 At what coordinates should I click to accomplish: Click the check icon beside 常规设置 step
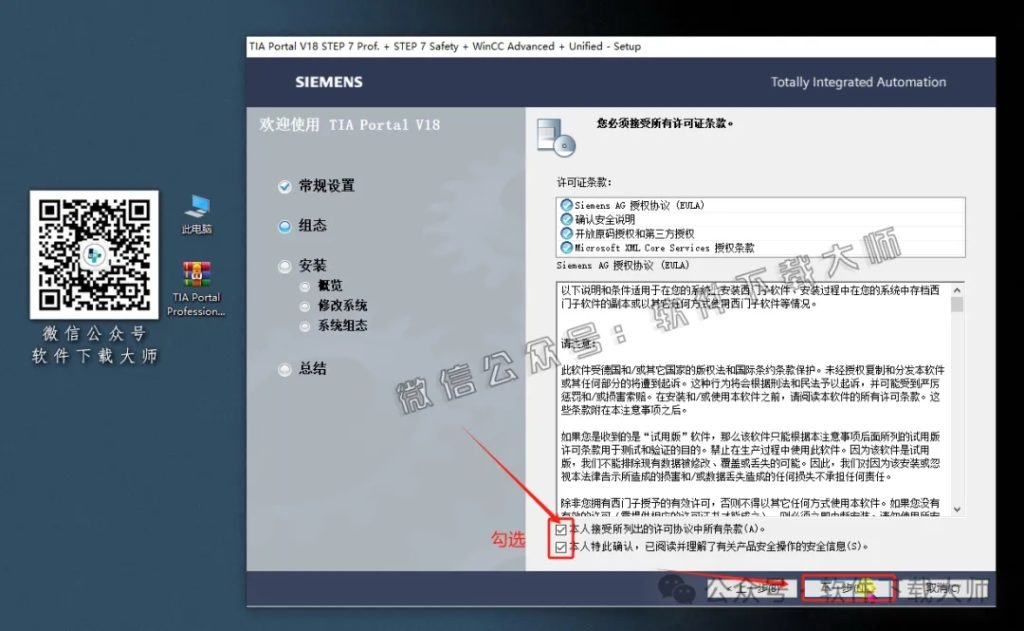[285, 185]
